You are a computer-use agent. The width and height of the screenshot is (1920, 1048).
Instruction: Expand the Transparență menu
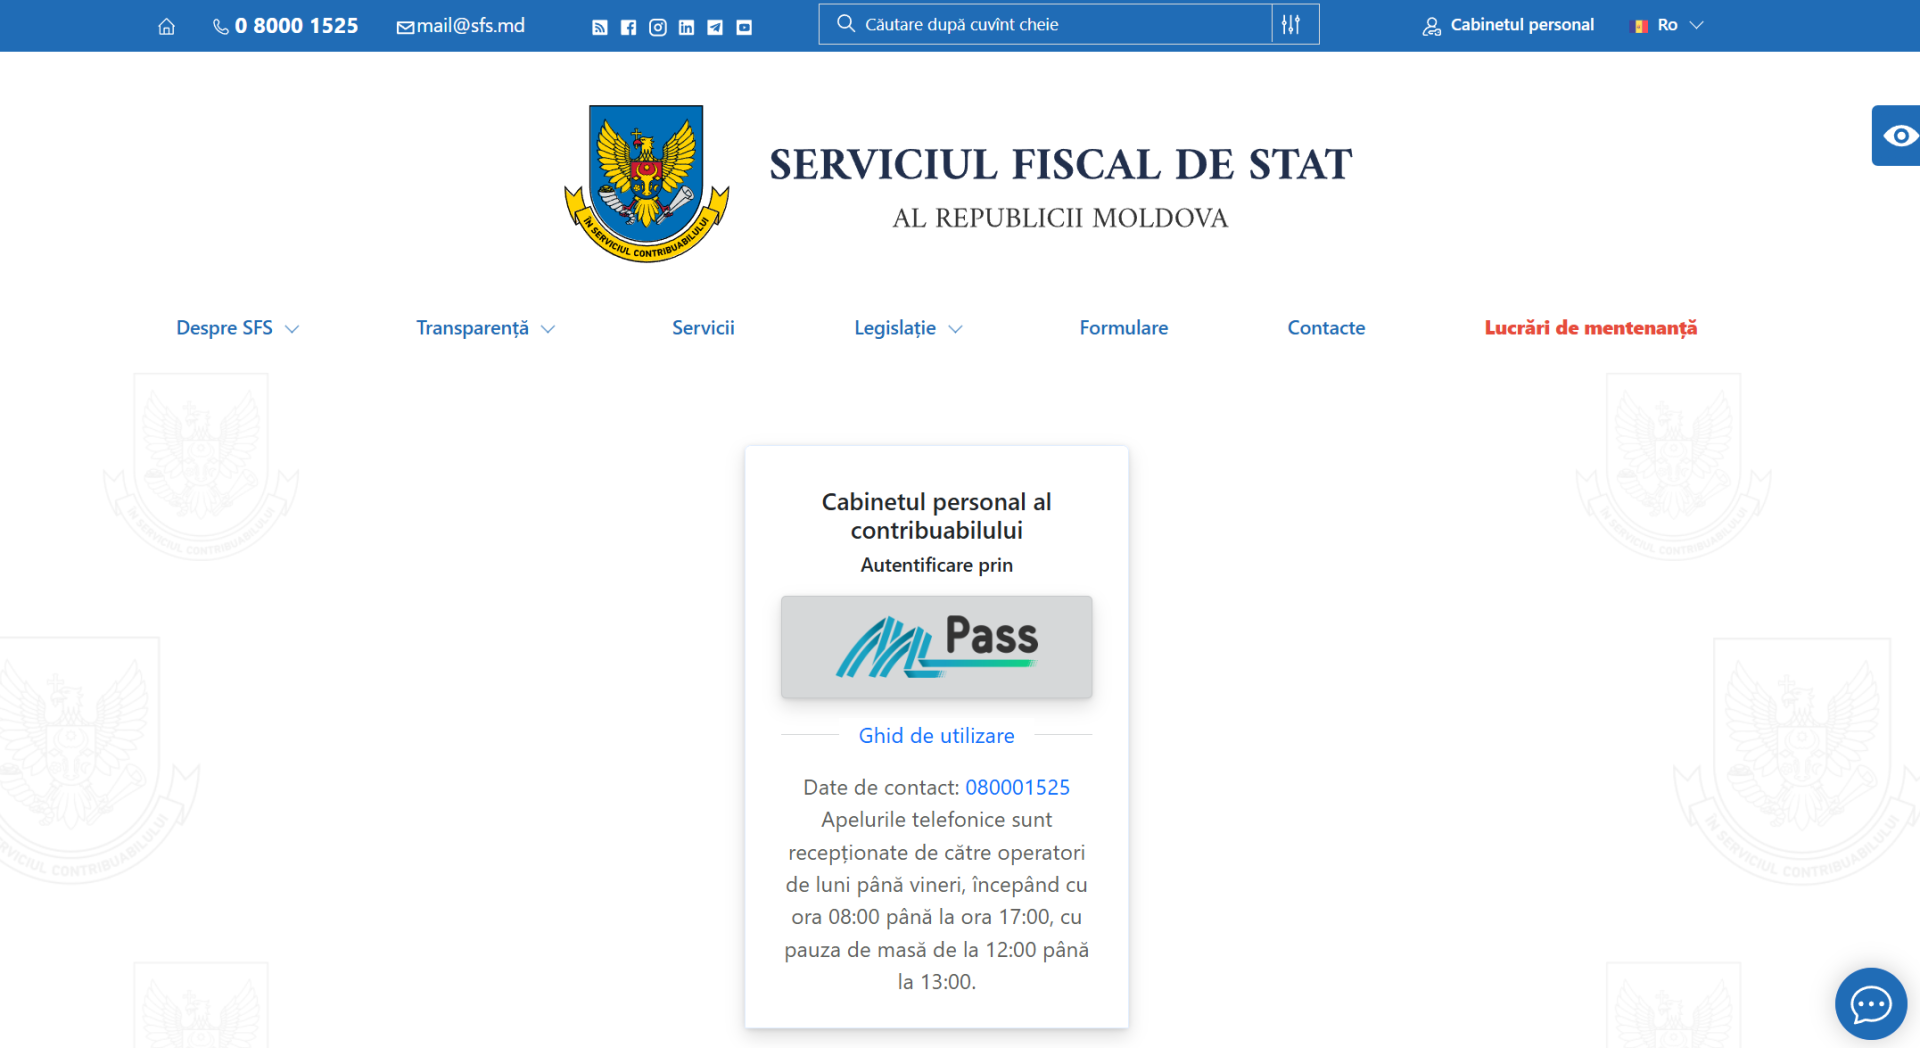coord(485,328)
